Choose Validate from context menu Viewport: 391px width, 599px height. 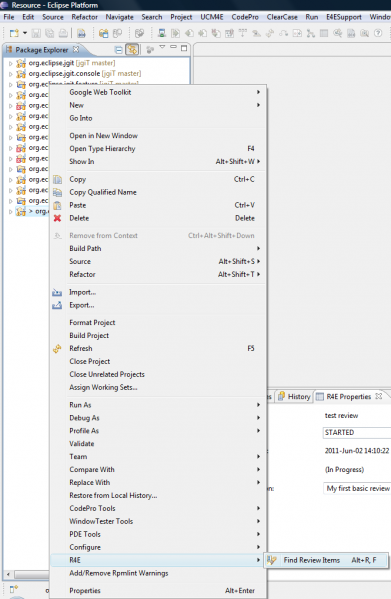[x=158, y=444]
